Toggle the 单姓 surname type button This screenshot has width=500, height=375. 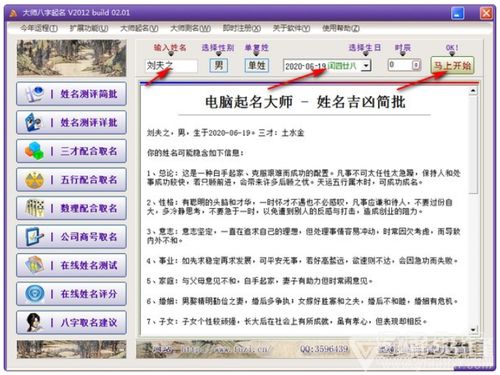[x=257, y=65]
